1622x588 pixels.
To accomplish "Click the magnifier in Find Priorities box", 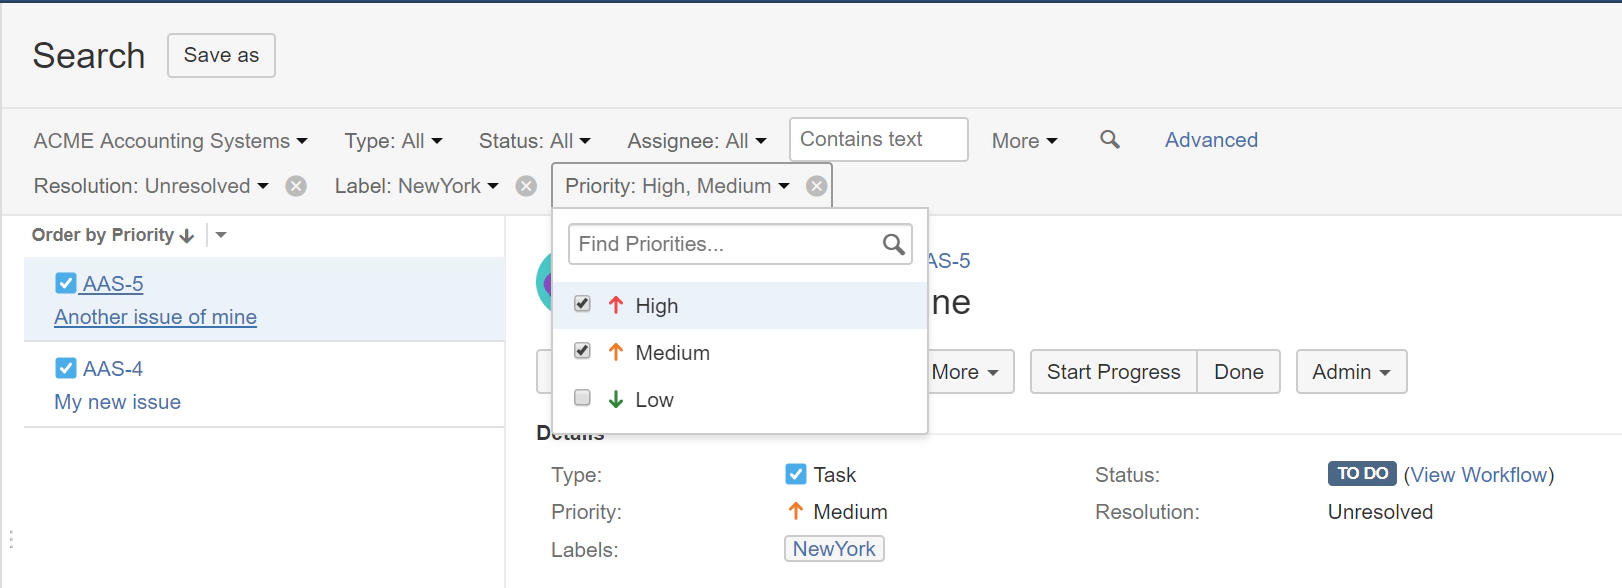I will click(893, 244).
